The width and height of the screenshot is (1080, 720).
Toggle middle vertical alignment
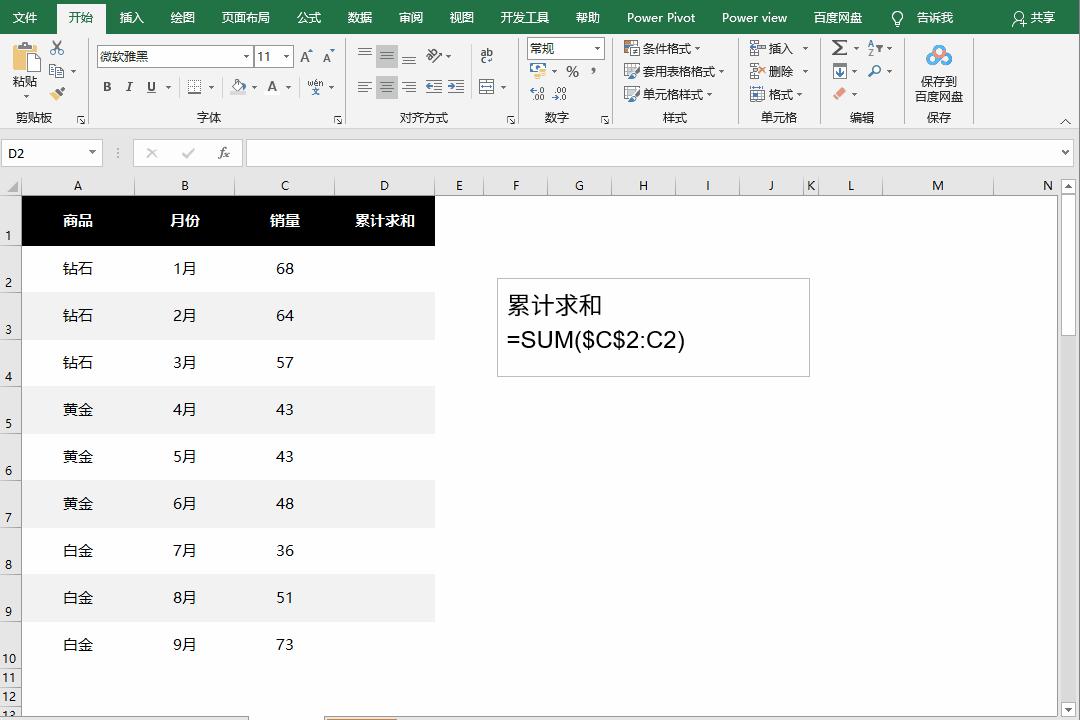pyautogui.click(x=387, y=56)
